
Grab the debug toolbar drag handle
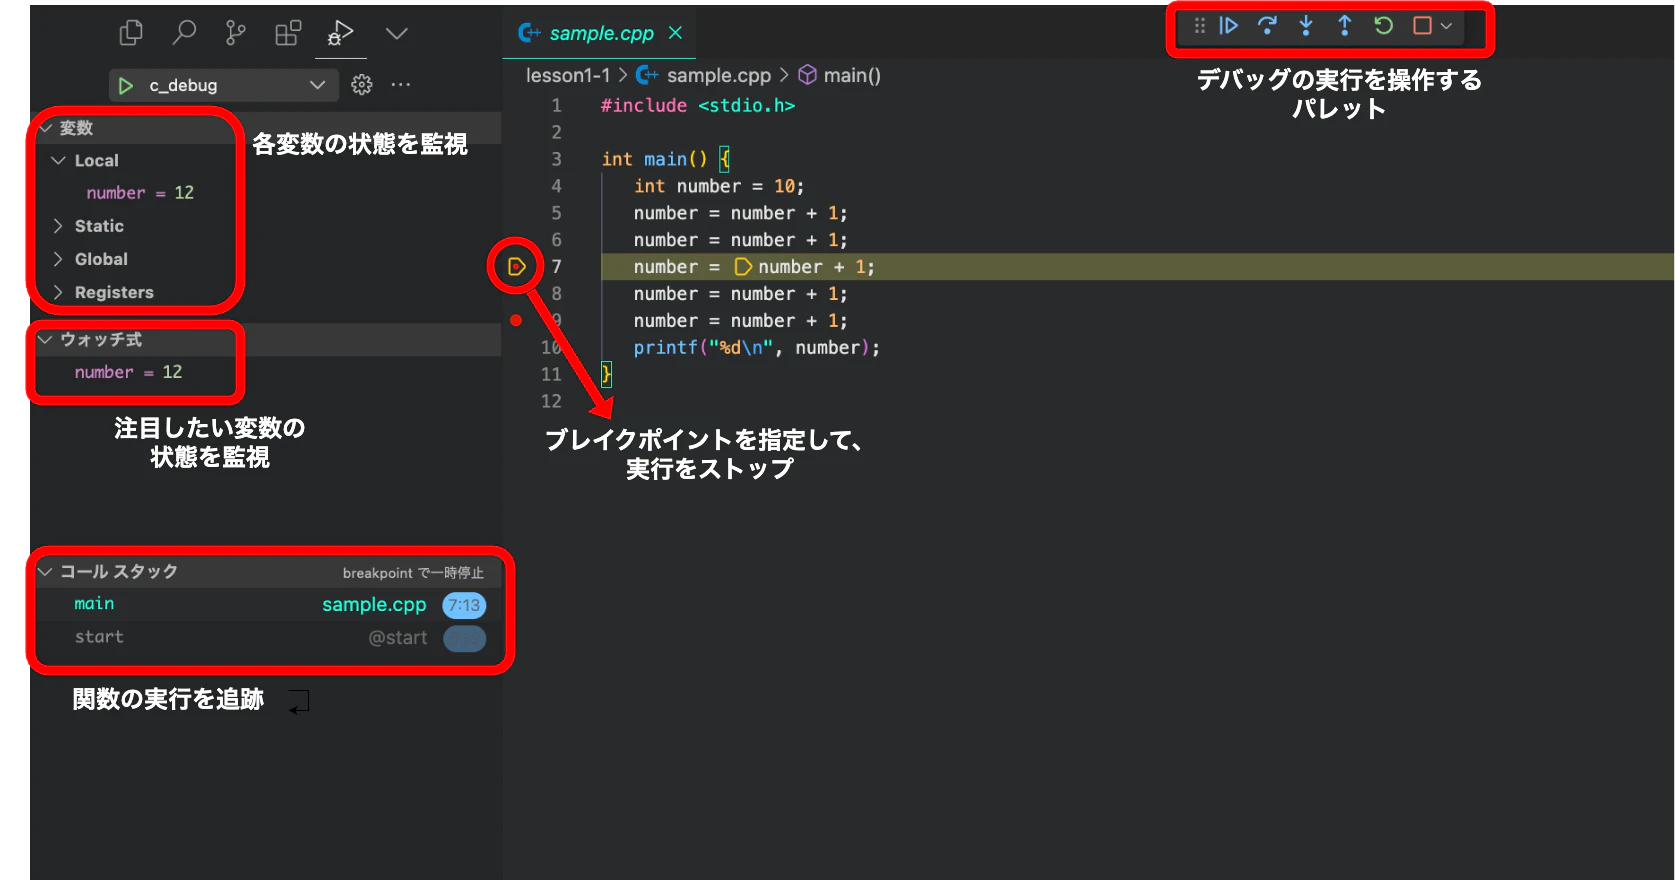pos(1200,26)
